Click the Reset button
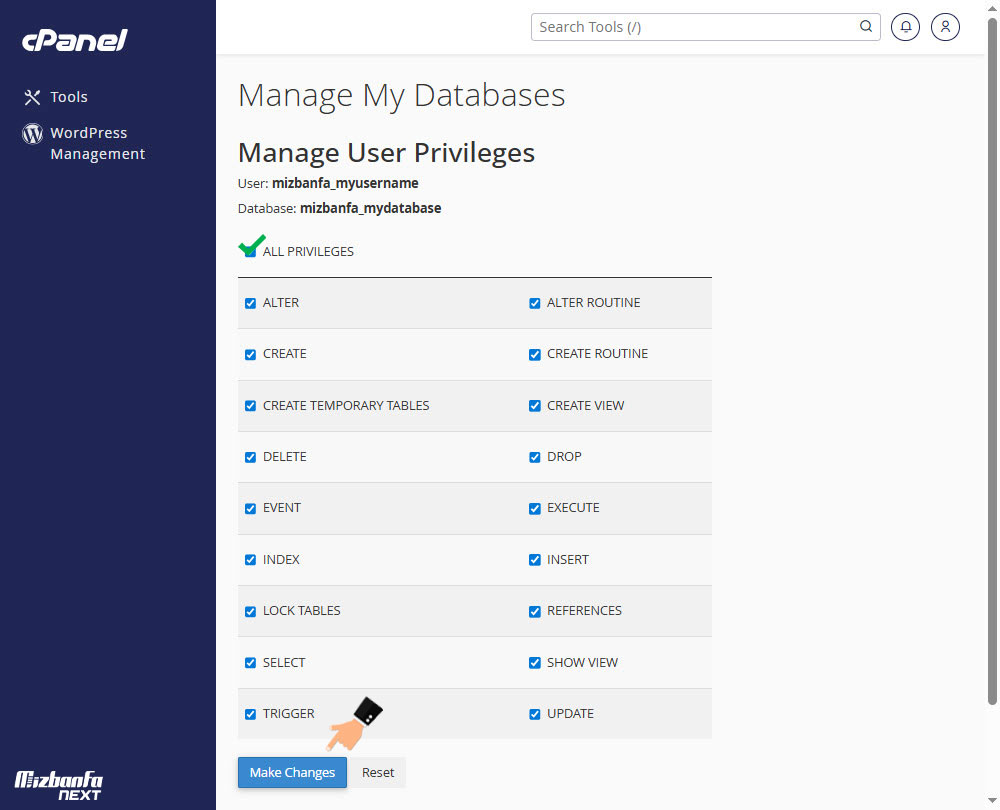The width and height of the screenshot is (1000, 810). [378, 772]
